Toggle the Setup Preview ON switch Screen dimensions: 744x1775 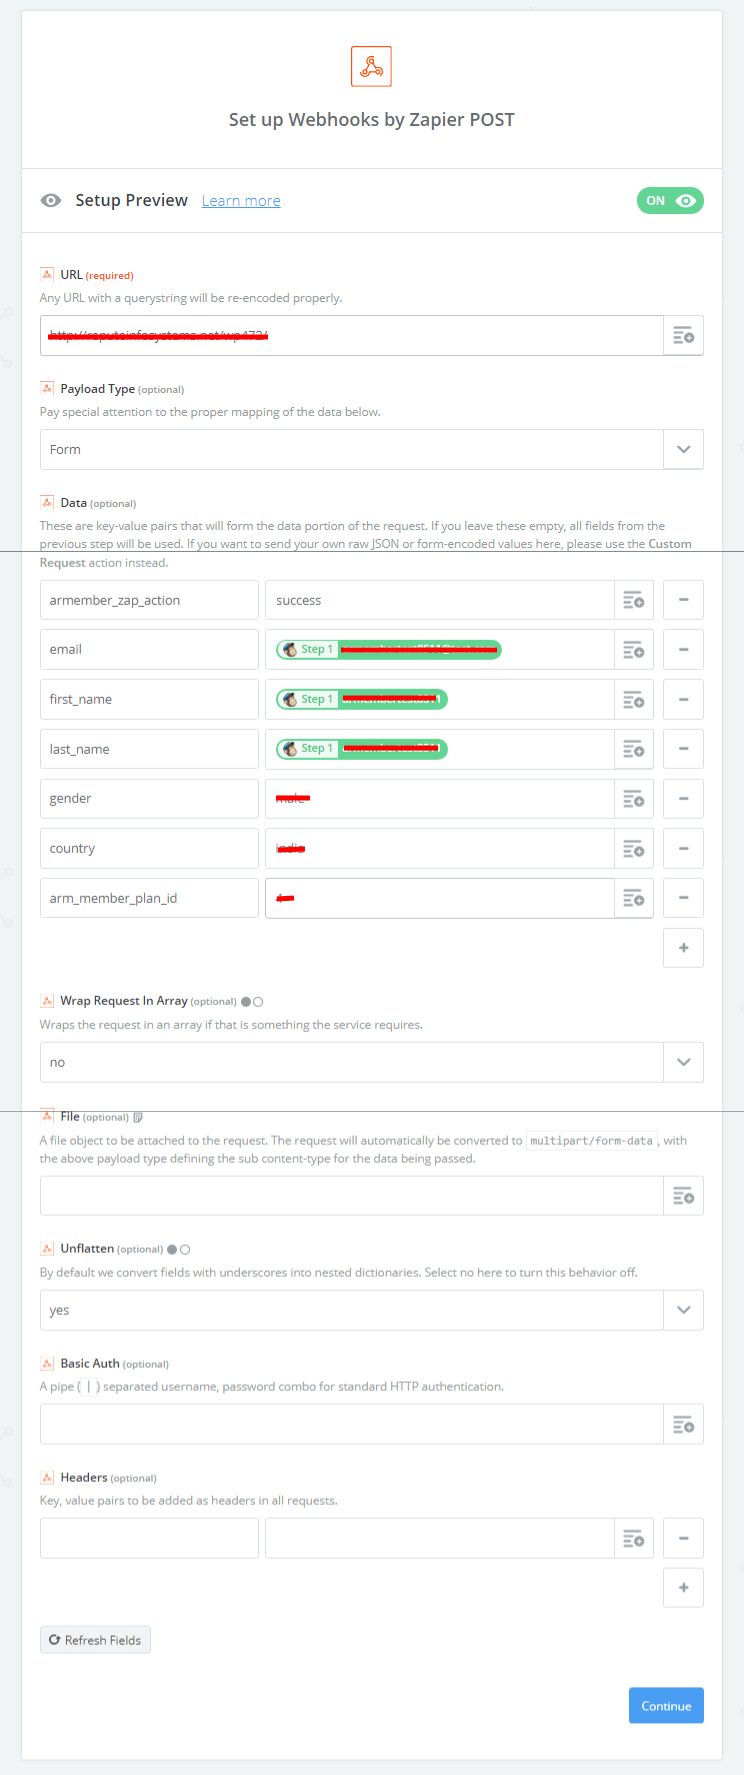tap(670, 200)
